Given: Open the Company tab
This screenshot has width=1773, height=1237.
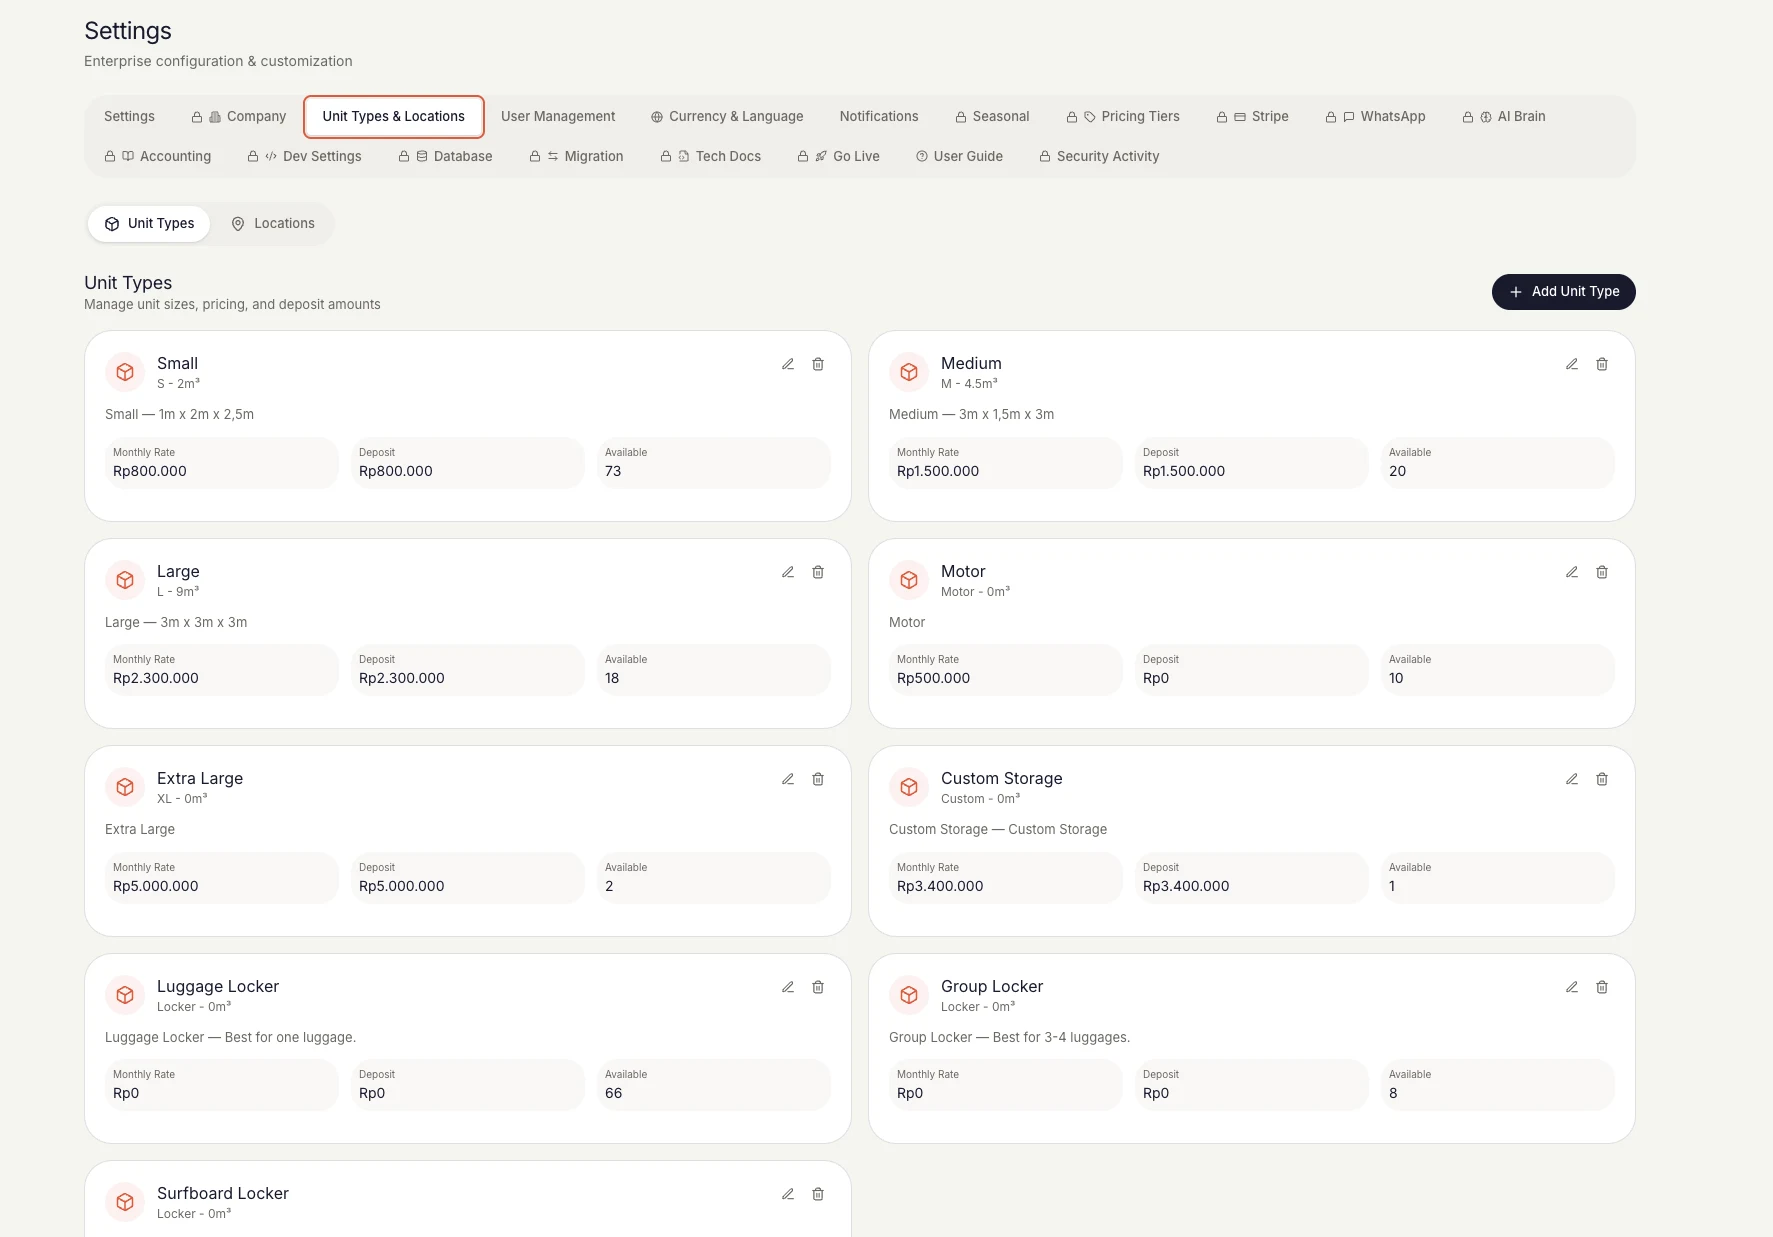Looking at the screenshot, I should (239, 117).
